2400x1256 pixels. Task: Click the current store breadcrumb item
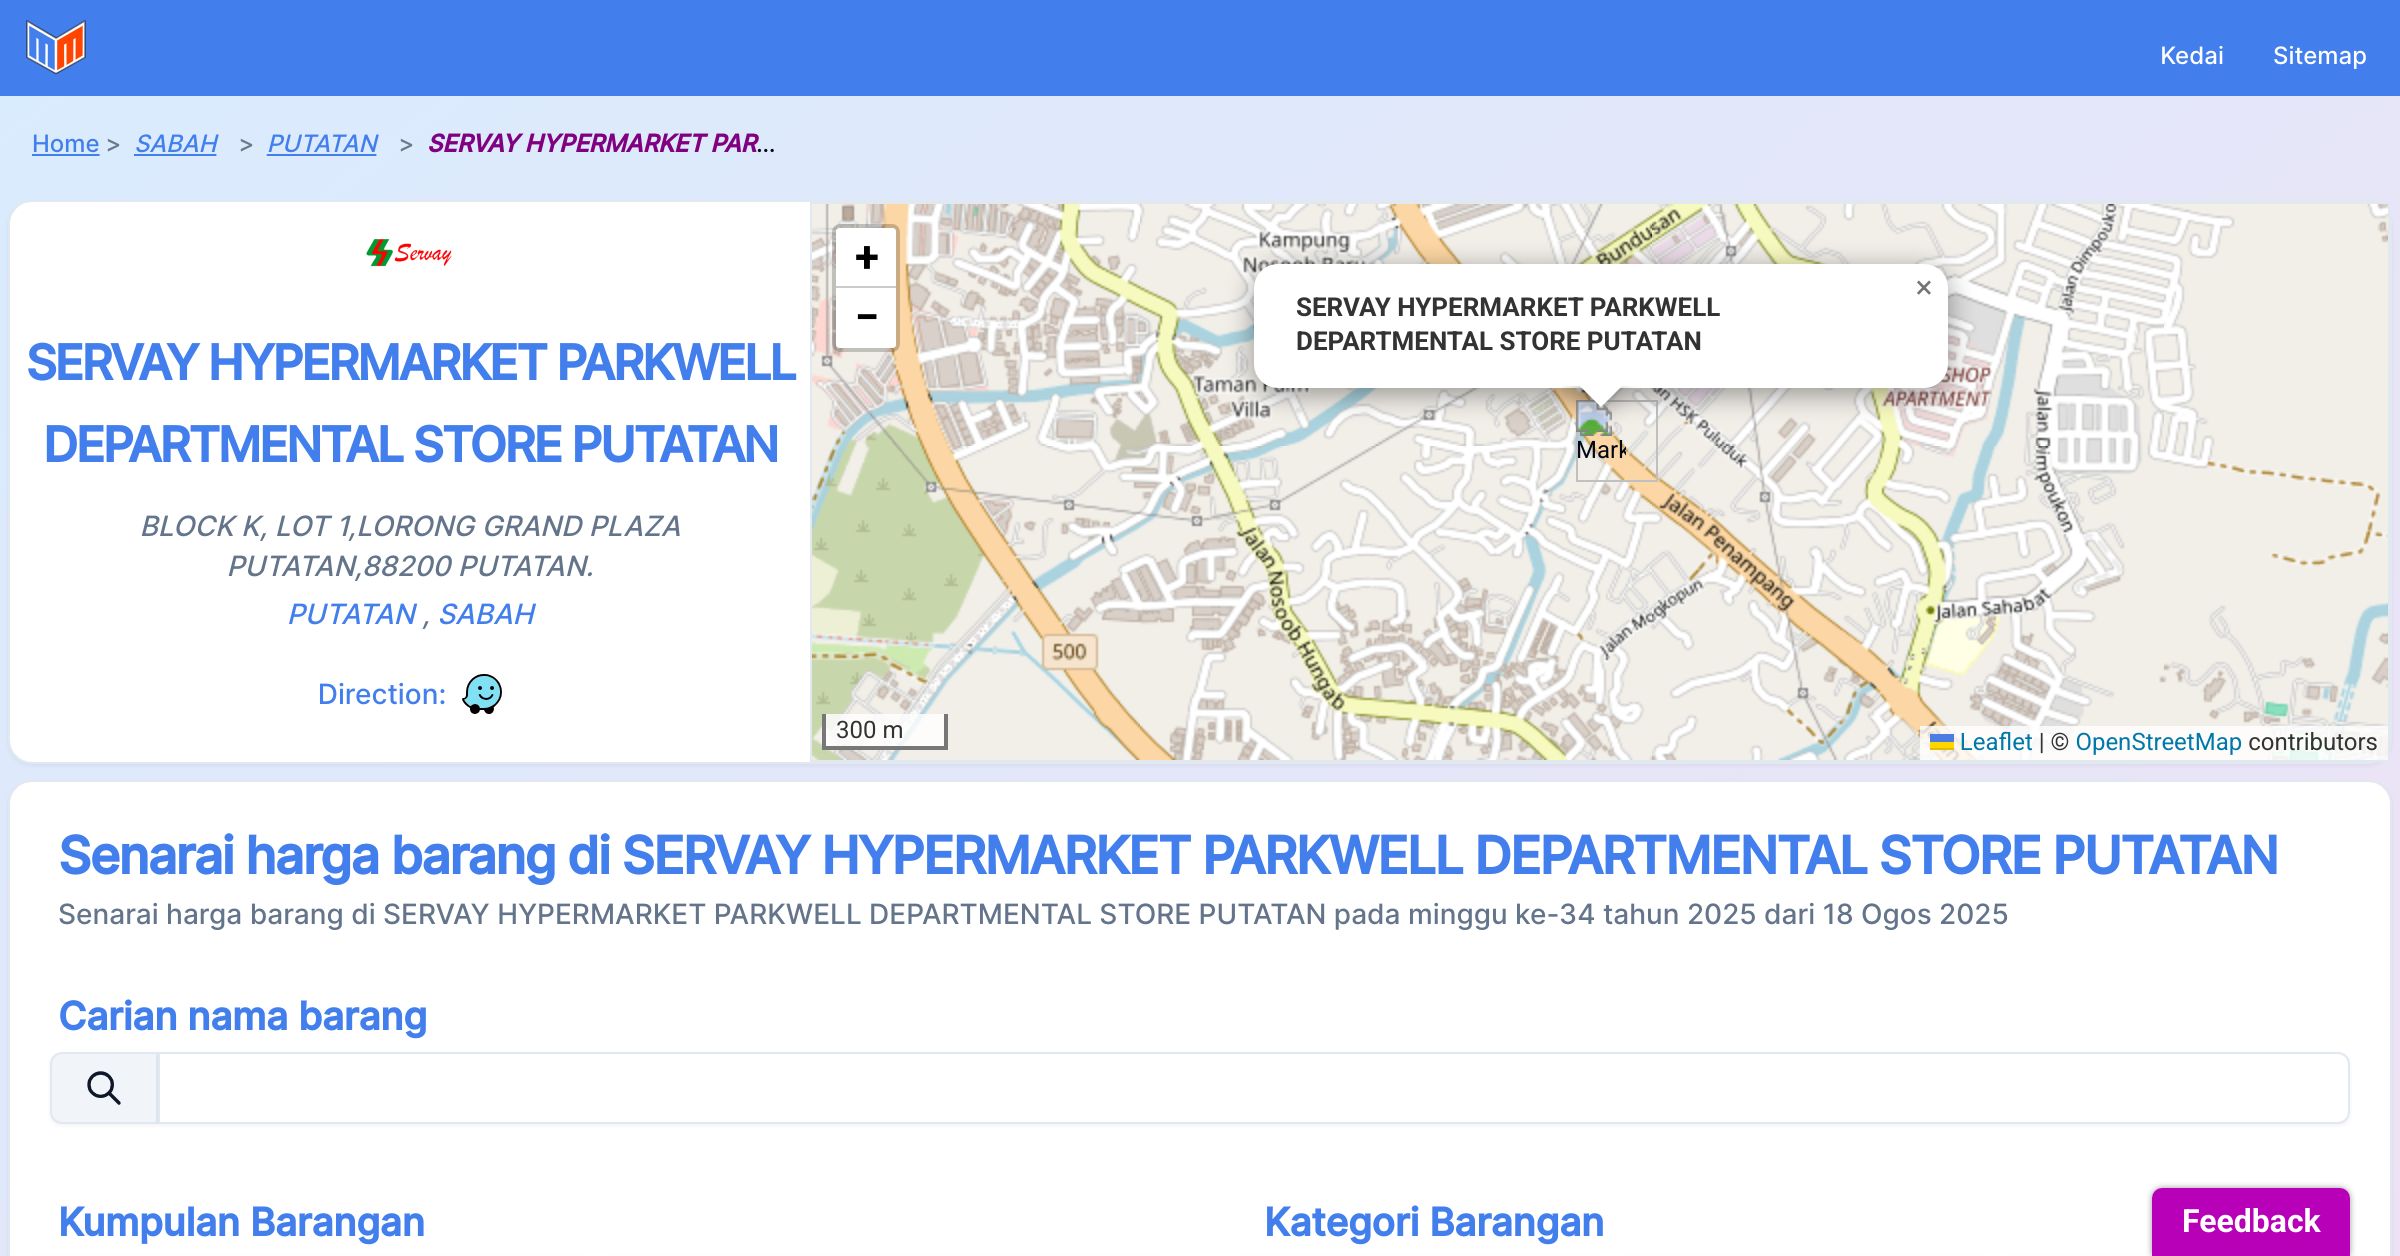pyautogui.click(x=600, y=143)
